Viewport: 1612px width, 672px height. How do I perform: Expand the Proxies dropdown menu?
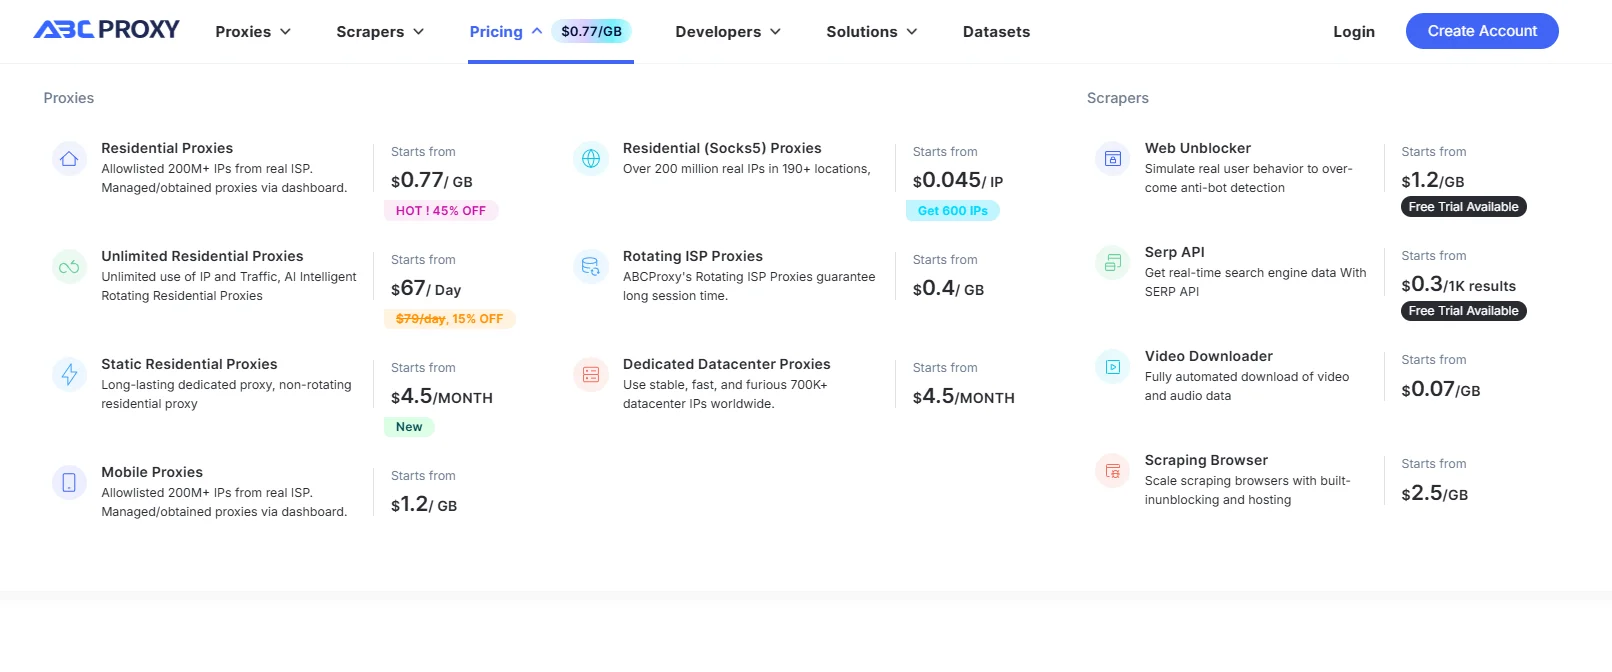pyautogui.click(x=253, y=32)
